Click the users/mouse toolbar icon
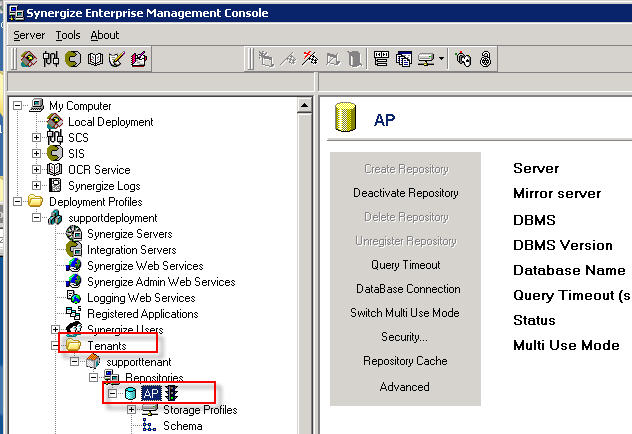 tap(463, 59)
